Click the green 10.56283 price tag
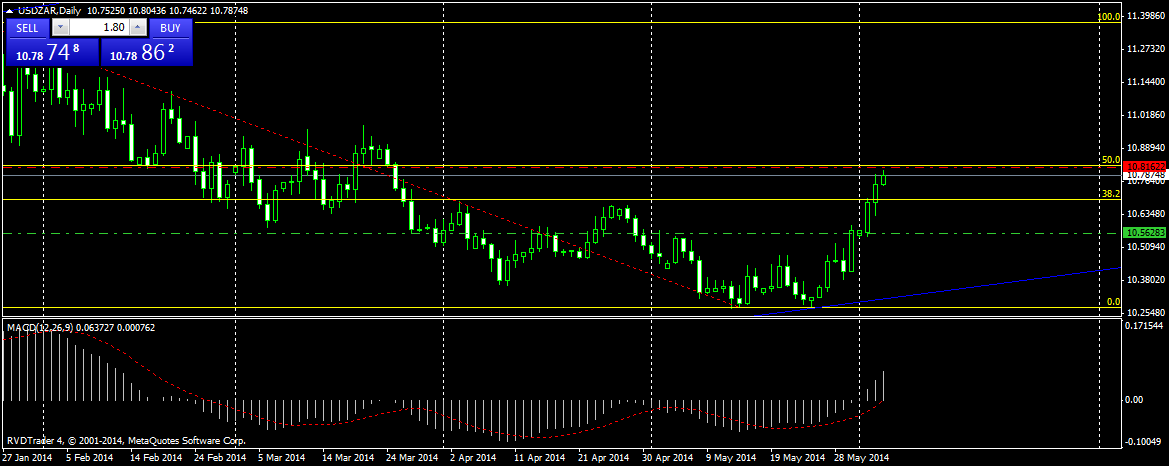This screenshot has width=1169, height=466. (x=1143, y=233)
